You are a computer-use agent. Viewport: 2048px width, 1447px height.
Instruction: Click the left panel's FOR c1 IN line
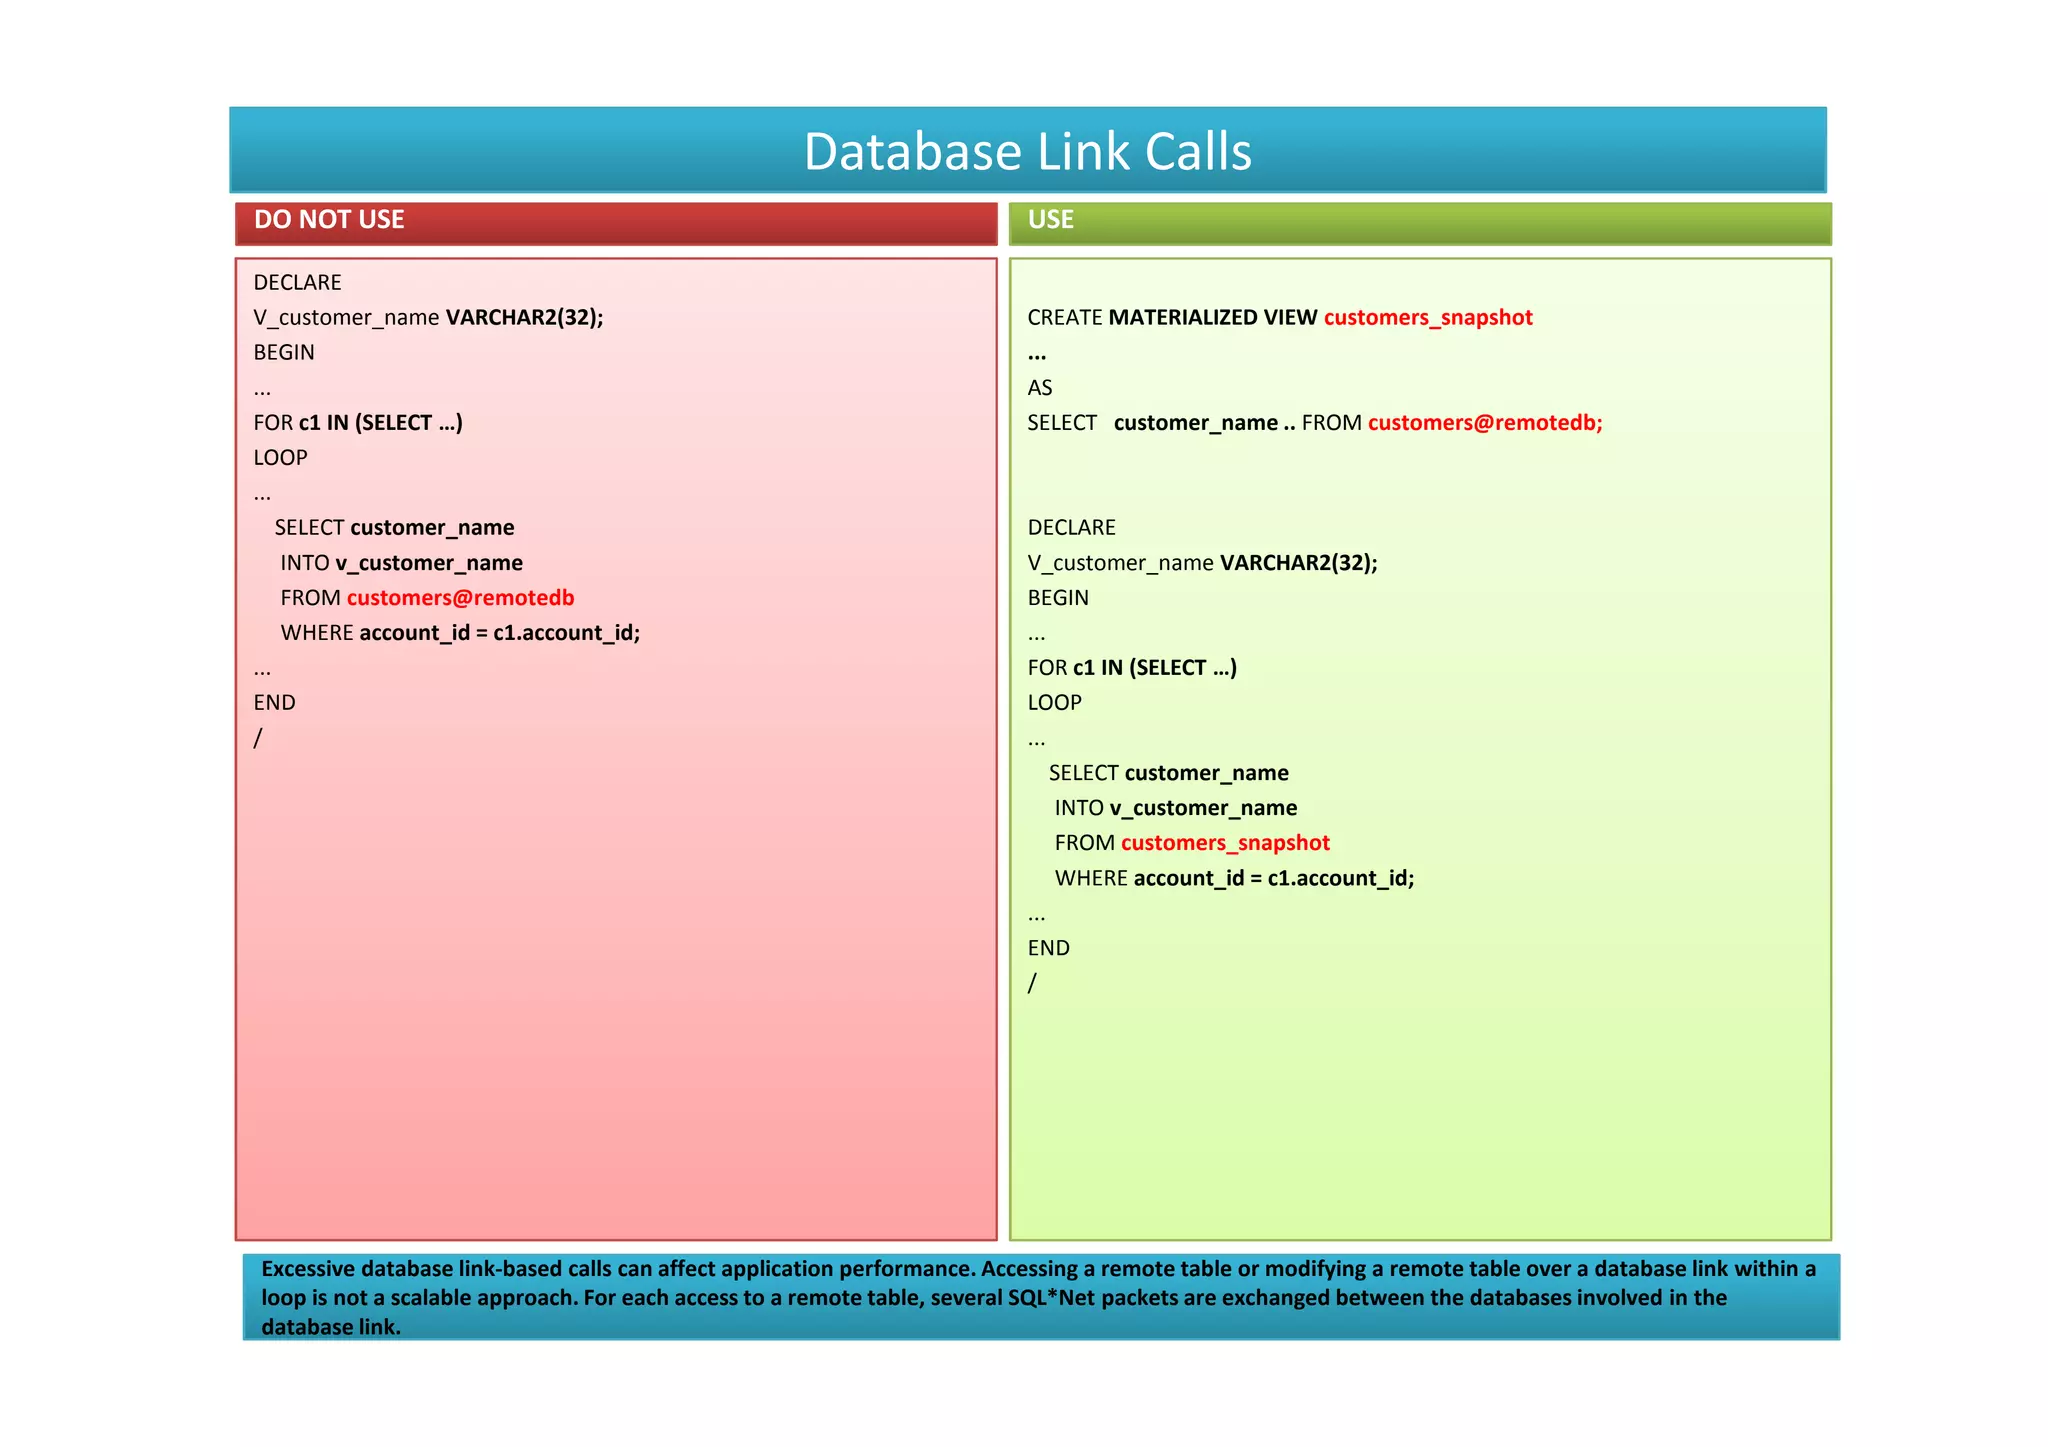(357, 423)
